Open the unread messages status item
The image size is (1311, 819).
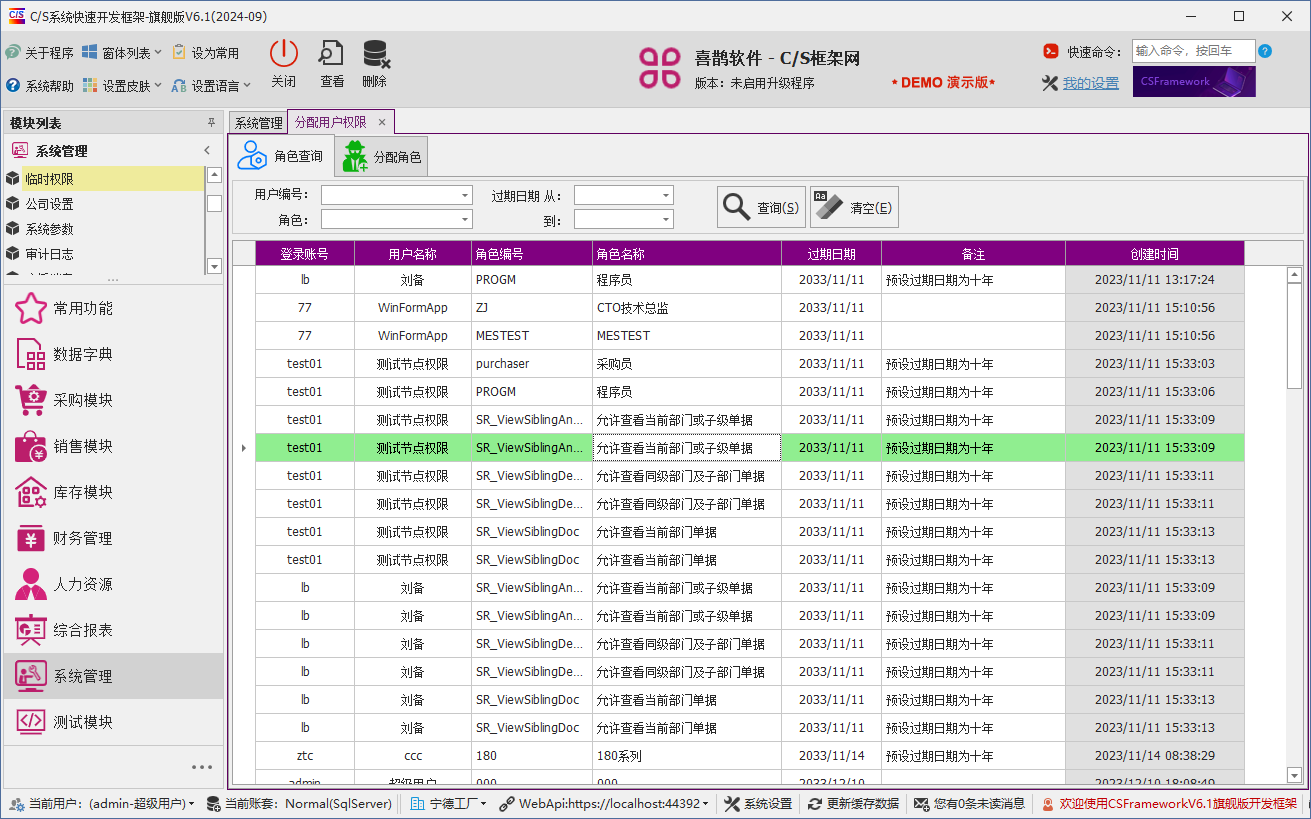click(x=971, y=803)
